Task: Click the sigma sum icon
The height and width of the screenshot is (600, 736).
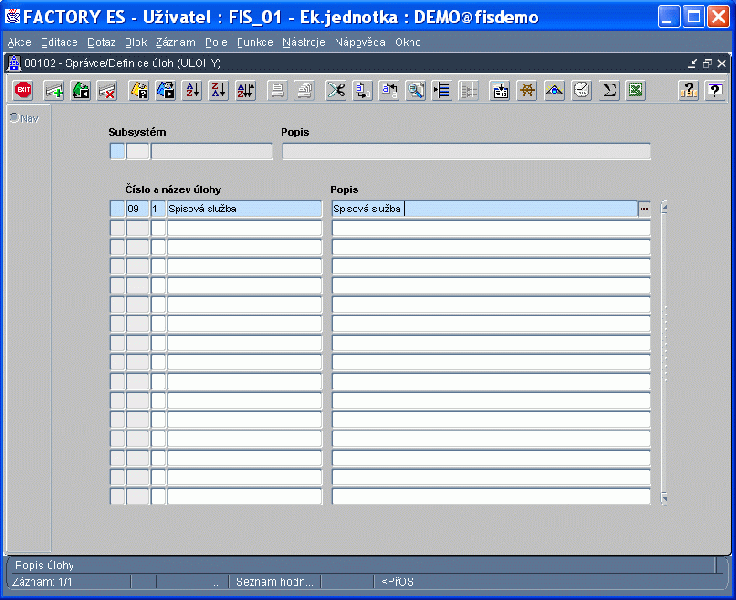Action: click(x=609, y=90)
